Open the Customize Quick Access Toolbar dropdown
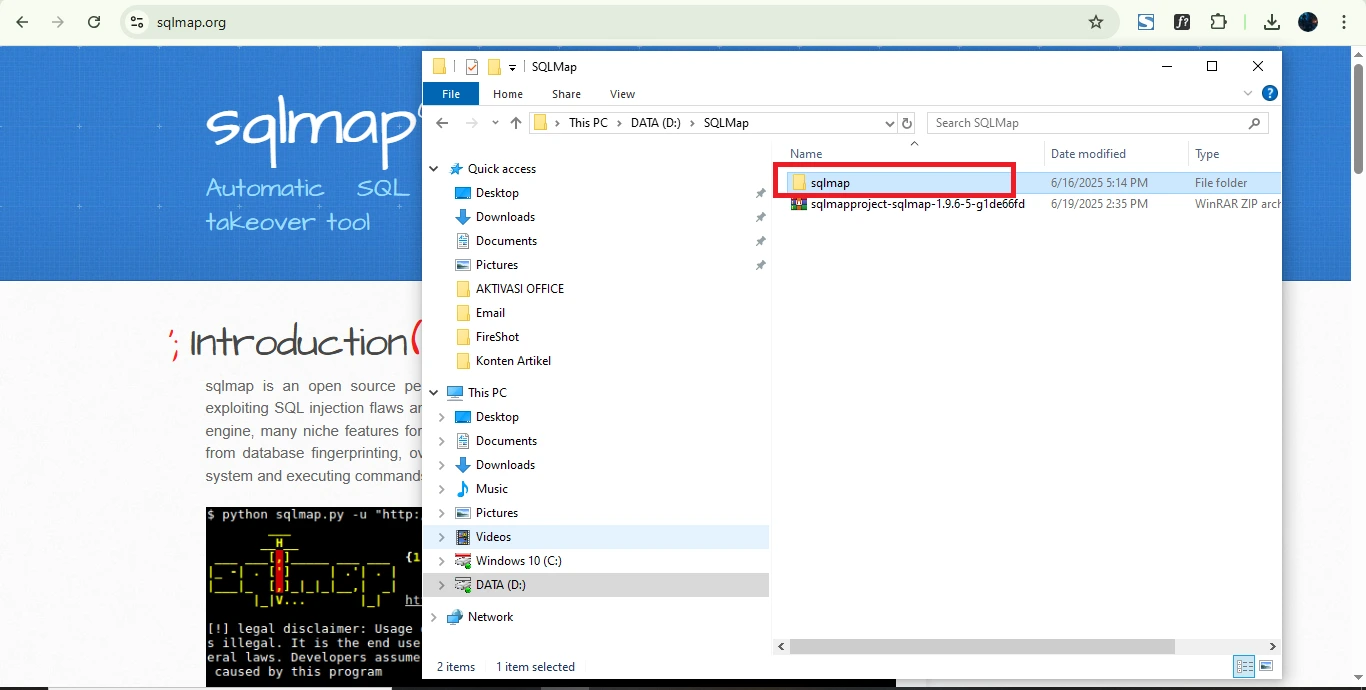This screenshot has width=1366, height=690. click(x=513, y=67)
